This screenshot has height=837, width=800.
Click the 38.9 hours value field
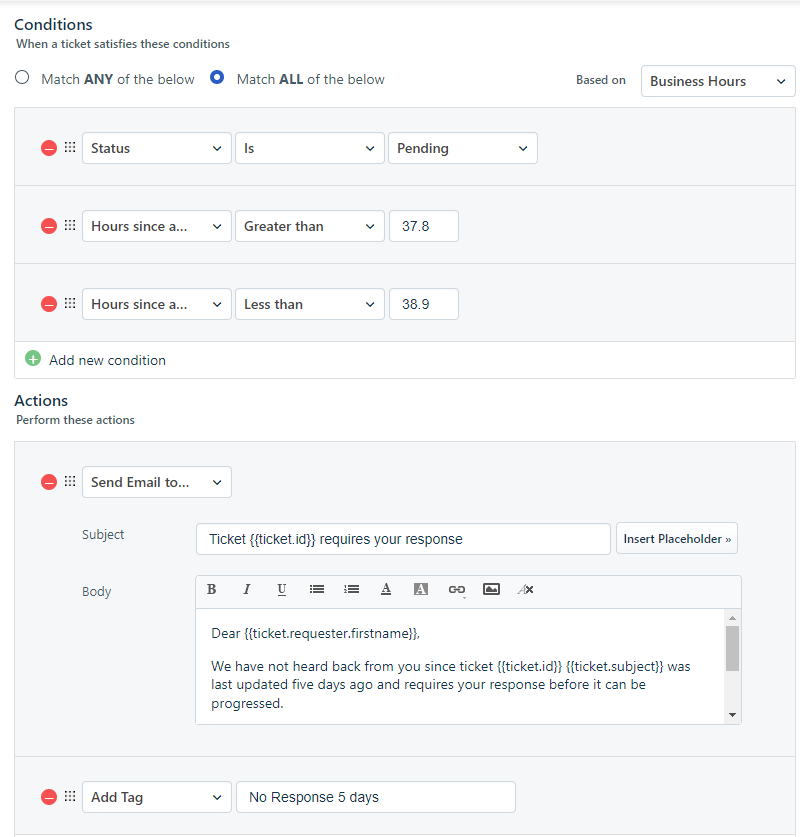point(424,304)
